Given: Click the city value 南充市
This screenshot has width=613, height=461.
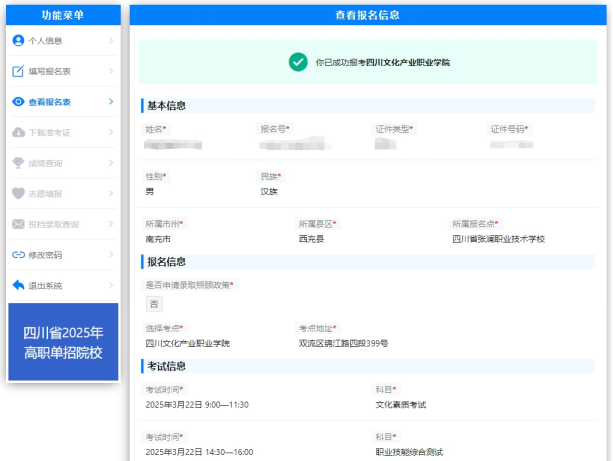Looking at the screenshot, I should (158, 239).
